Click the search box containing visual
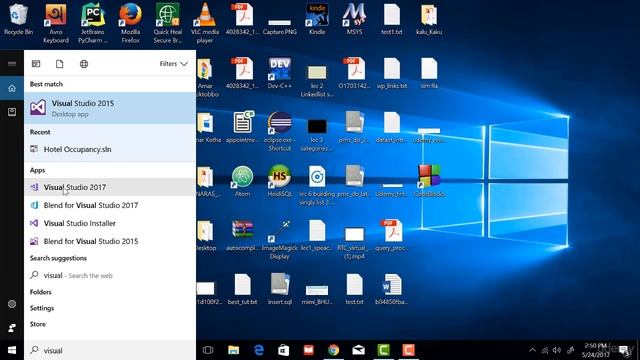 (x=110, y=350)
